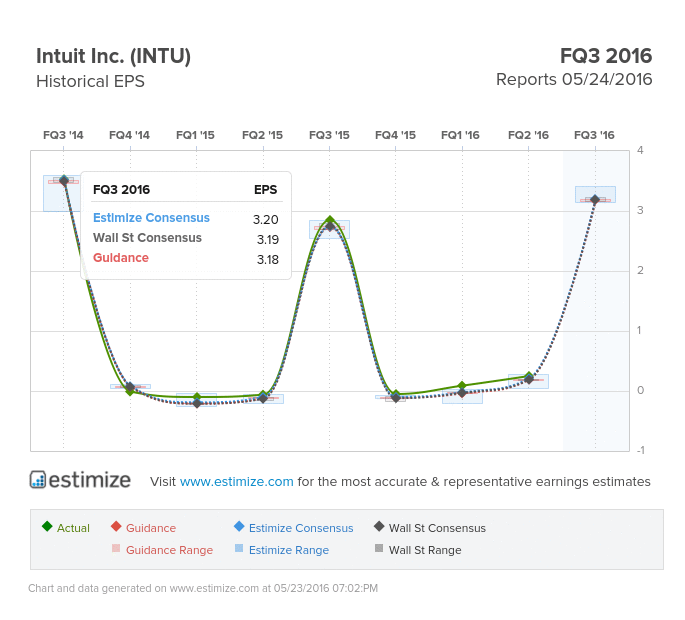Click Estimize Consensus in the tooltip
Viewport: 685px width, 620px height.
(151, 218)
